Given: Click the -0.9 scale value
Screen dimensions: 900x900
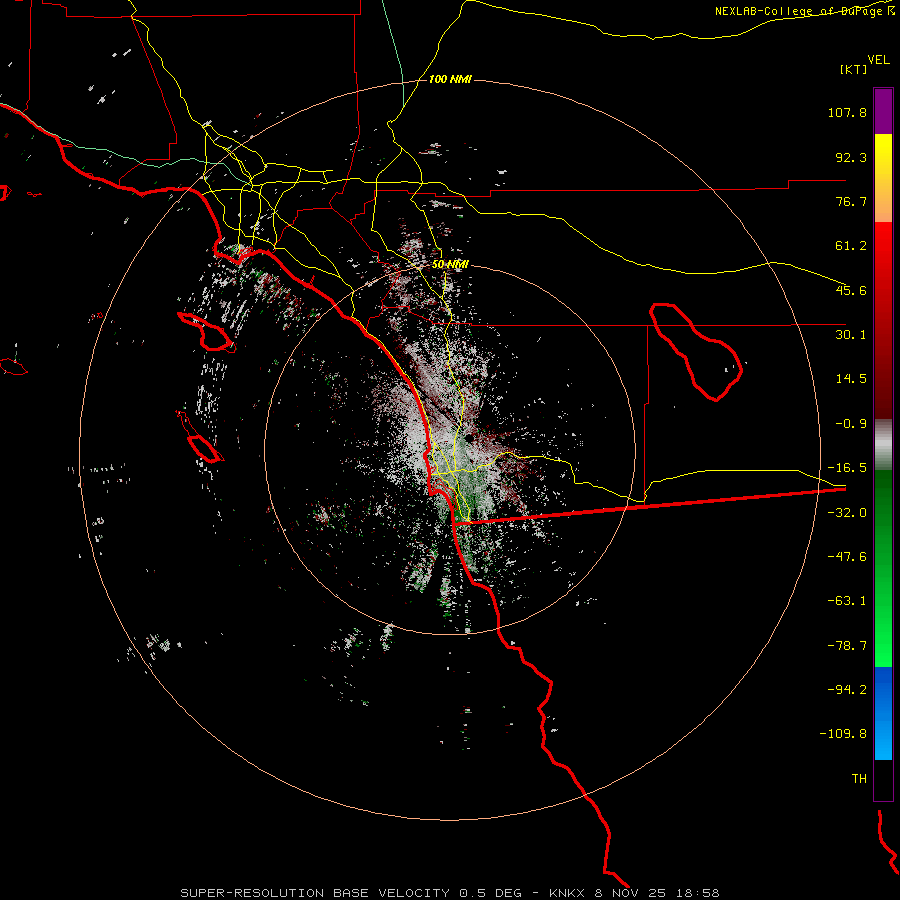Looking at the screenshot, I should pos(851,424).
